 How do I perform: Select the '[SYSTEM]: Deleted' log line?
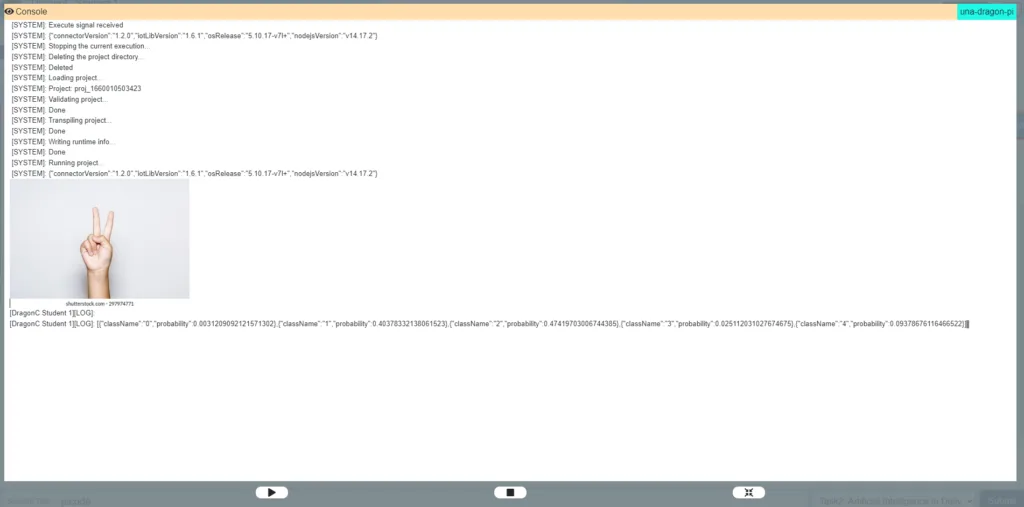click(x=42, y=67)
